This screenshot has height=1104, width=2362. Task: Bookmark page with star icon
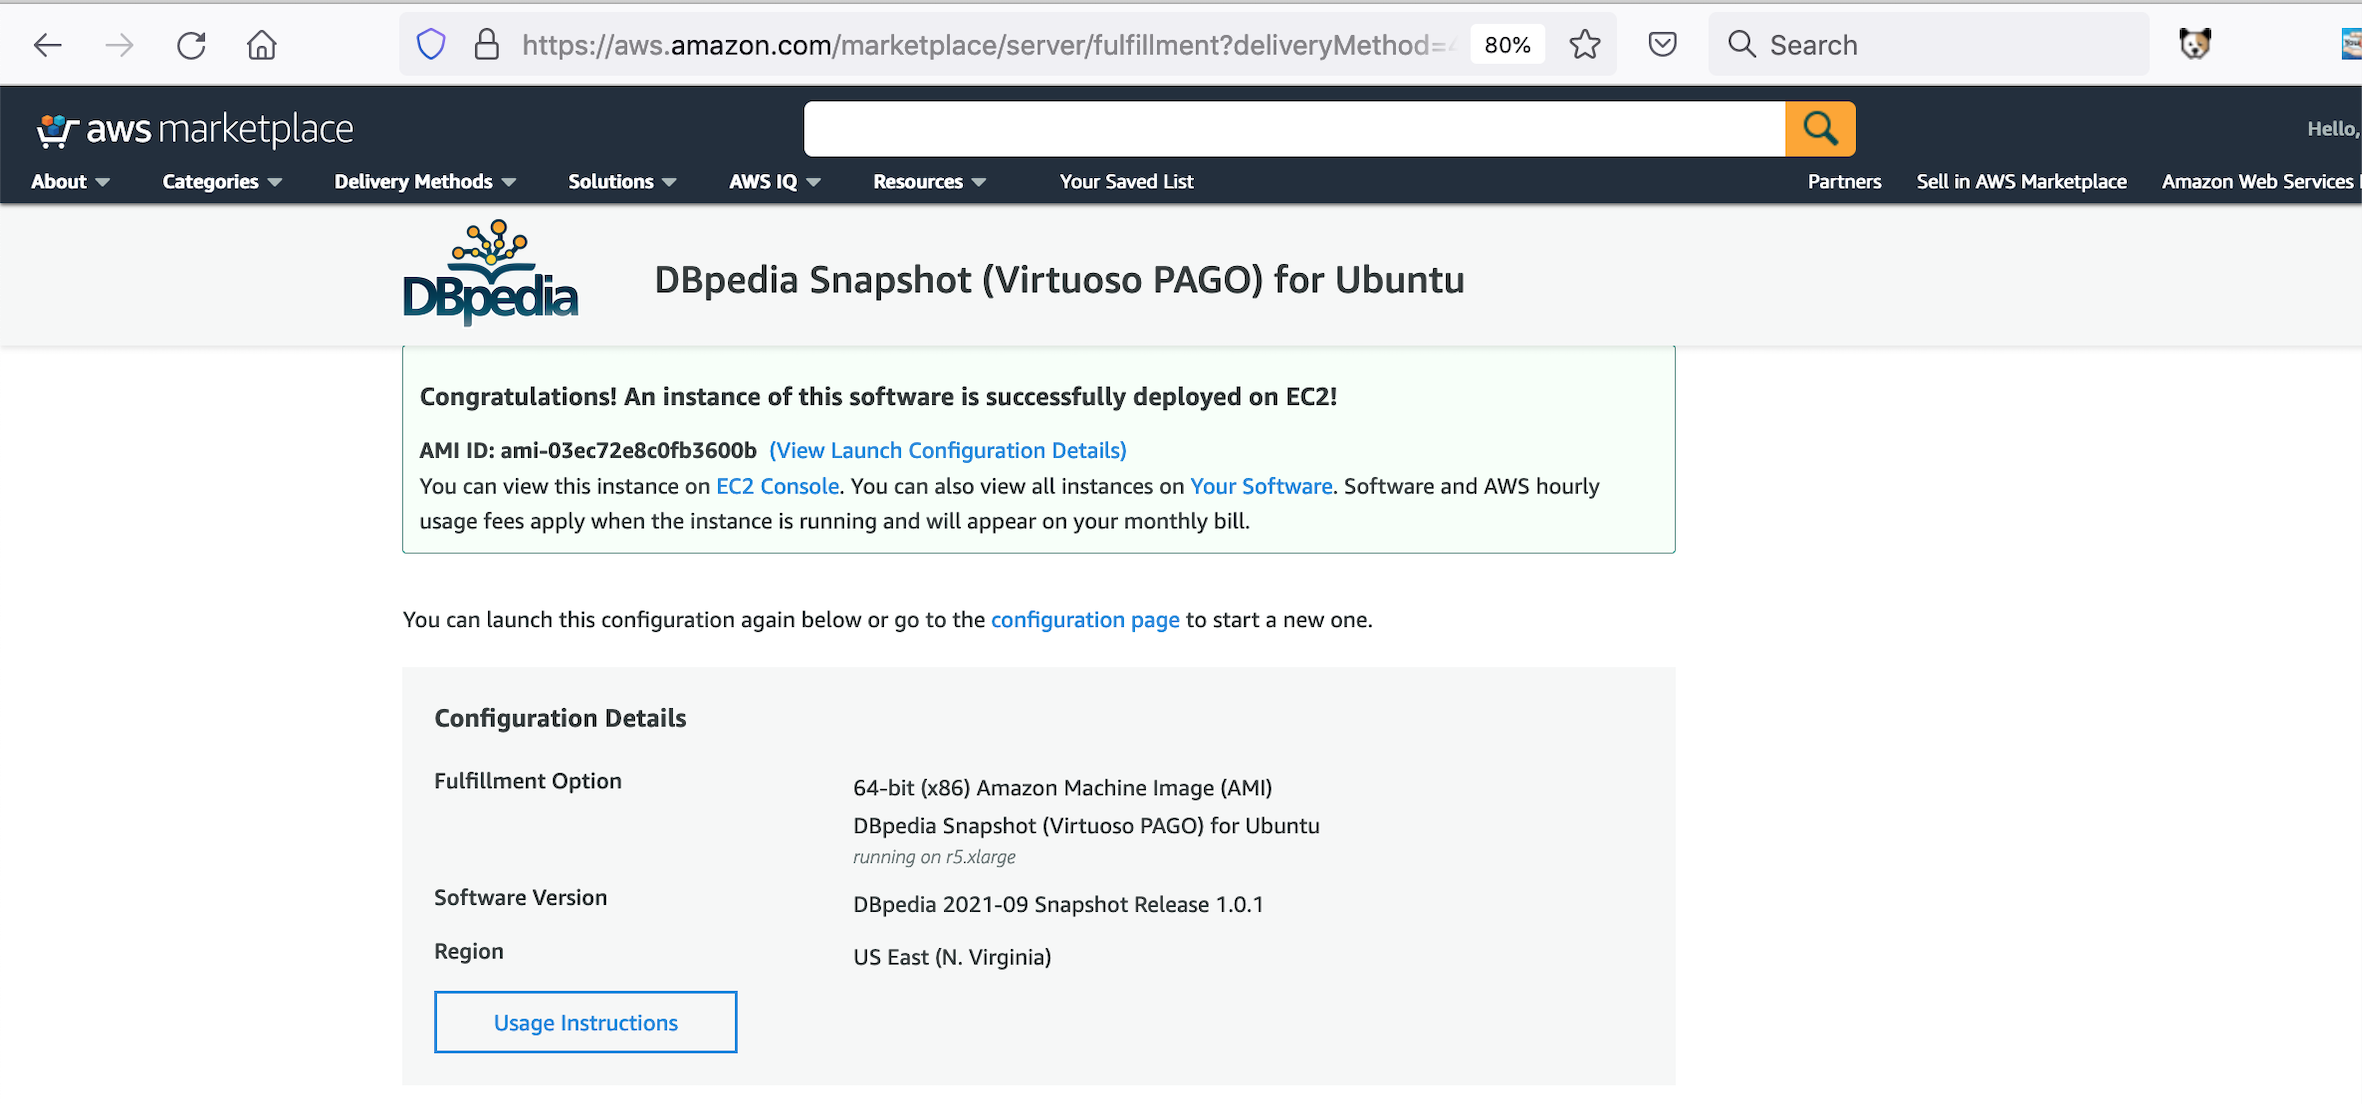1585,45
